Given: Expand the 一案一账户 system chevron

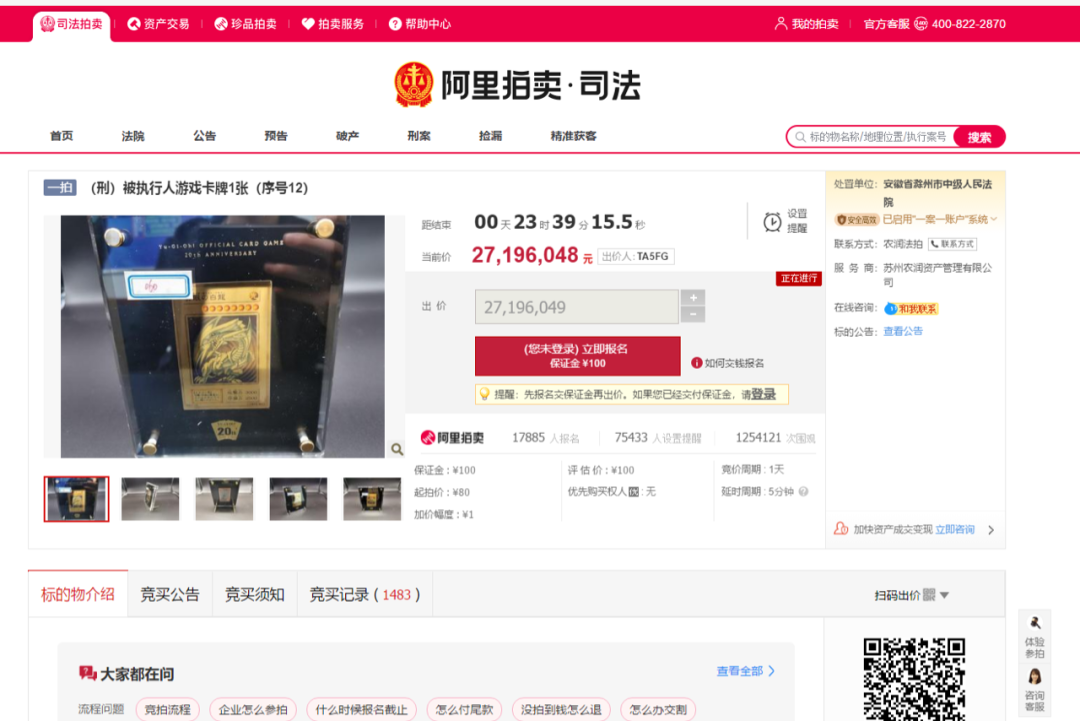Looking at the screenshot, I should click(993, 219).
